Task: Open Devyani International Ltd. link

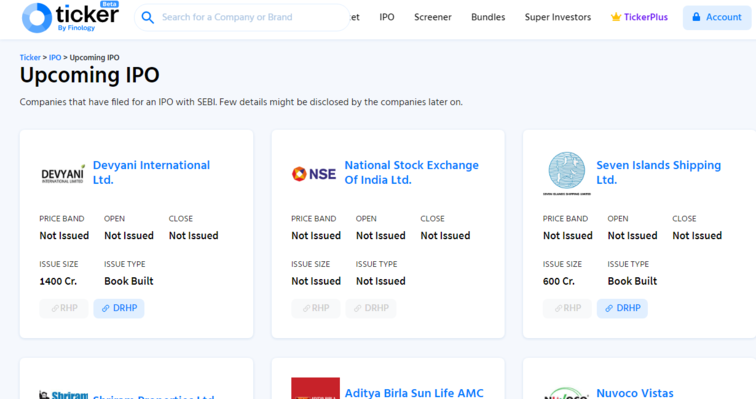Action: pyautogui.click(x=151, y=172)
